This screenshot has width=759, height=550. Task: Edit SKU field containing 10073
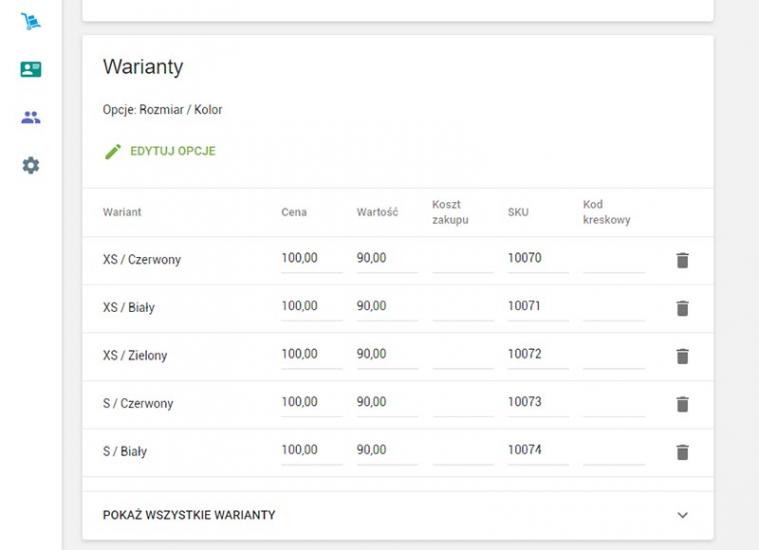pos(537,402)
